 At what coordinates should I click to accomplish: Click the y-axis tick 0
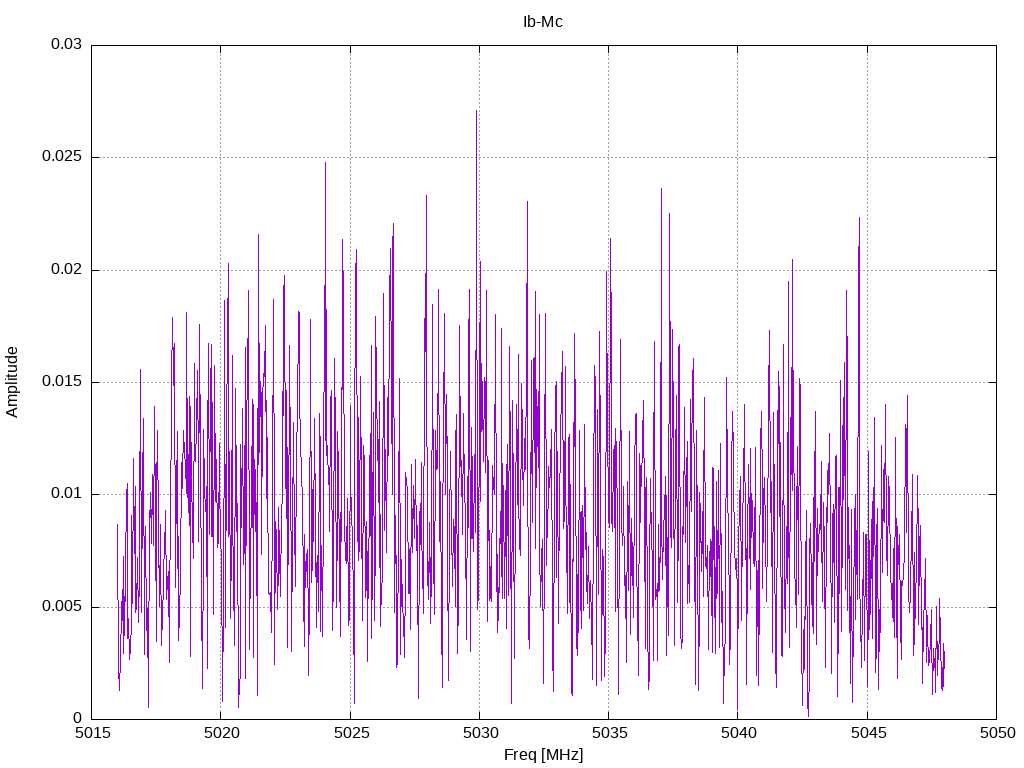point(78,718)
